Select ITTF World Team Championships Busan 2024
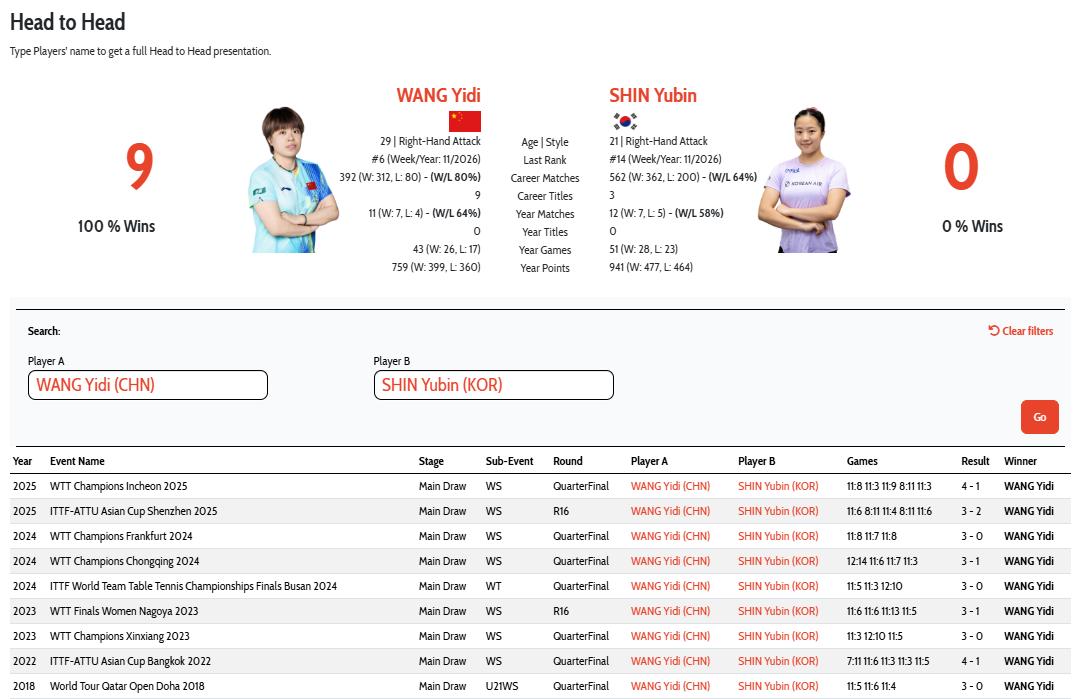 pos(193,586)
